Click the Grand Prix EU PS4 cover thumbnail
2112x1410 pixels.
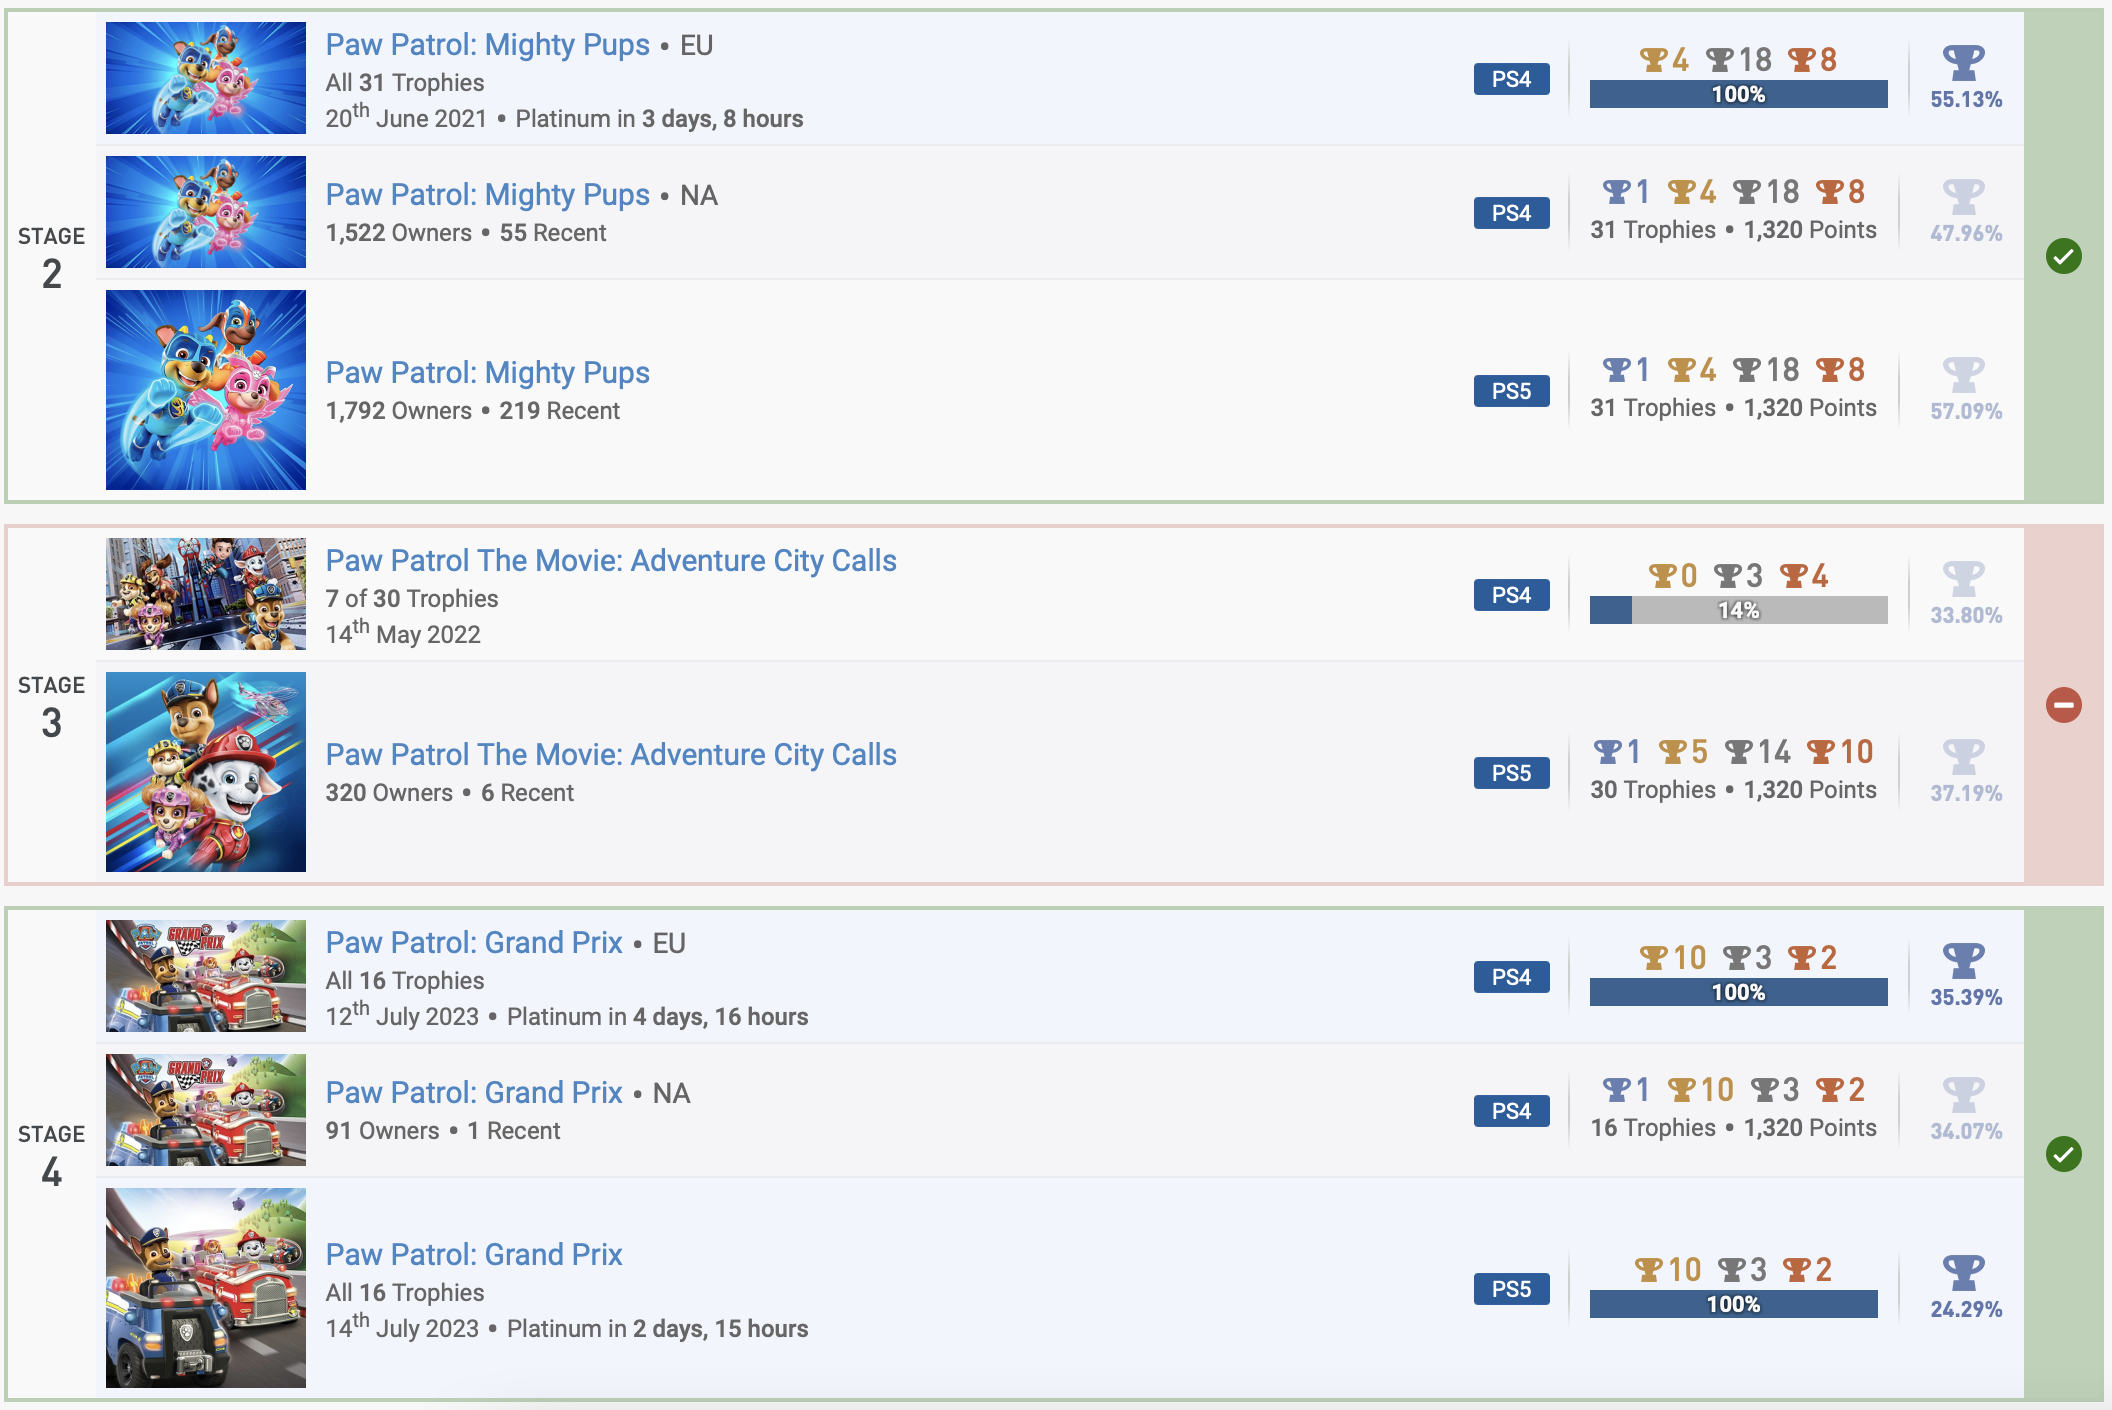206,976
